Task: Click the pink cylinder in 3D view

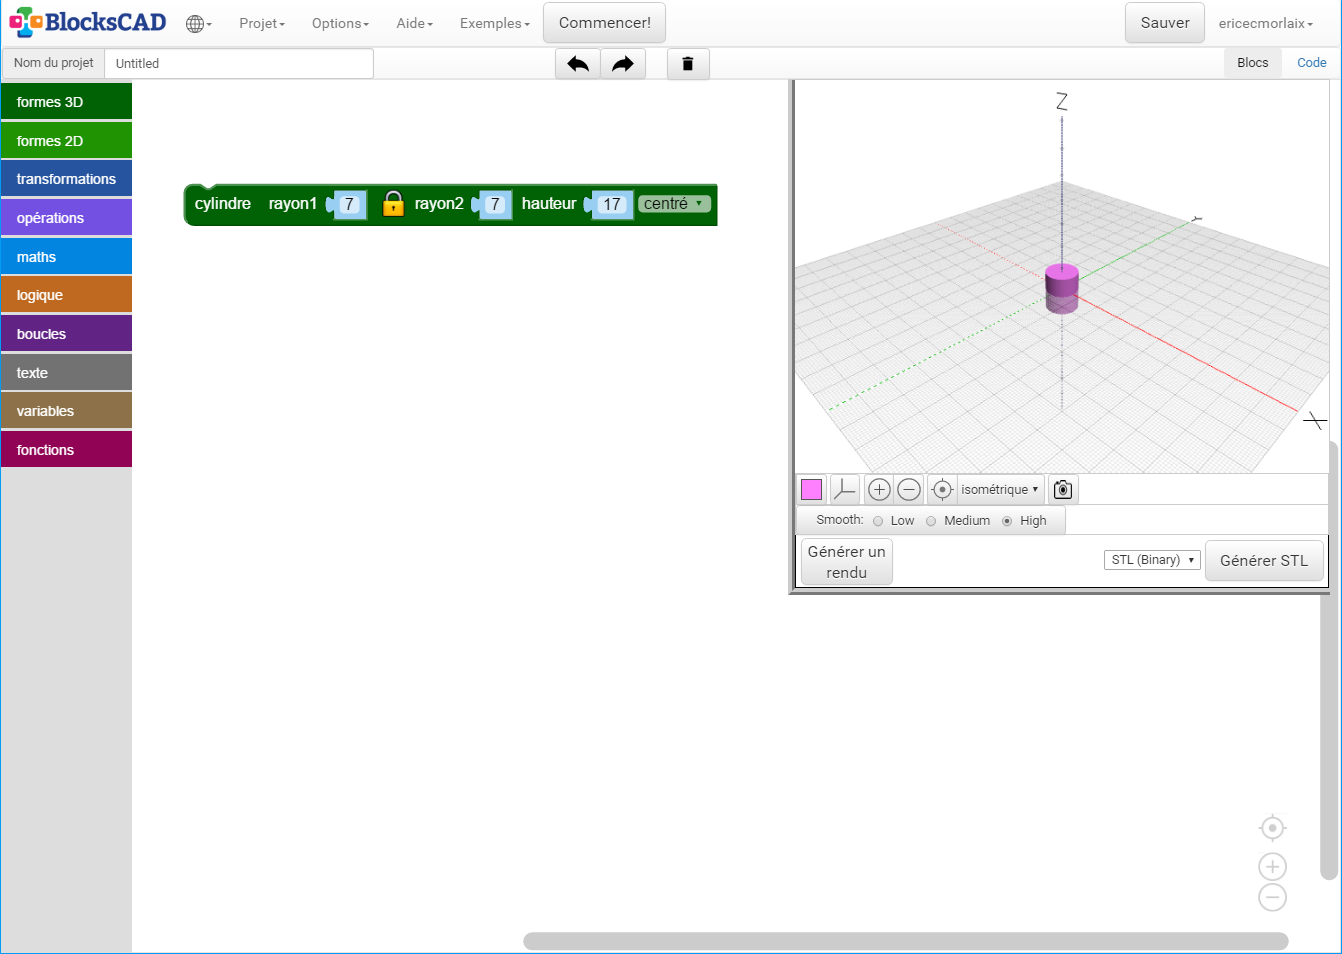Action: pos(1062,288)
